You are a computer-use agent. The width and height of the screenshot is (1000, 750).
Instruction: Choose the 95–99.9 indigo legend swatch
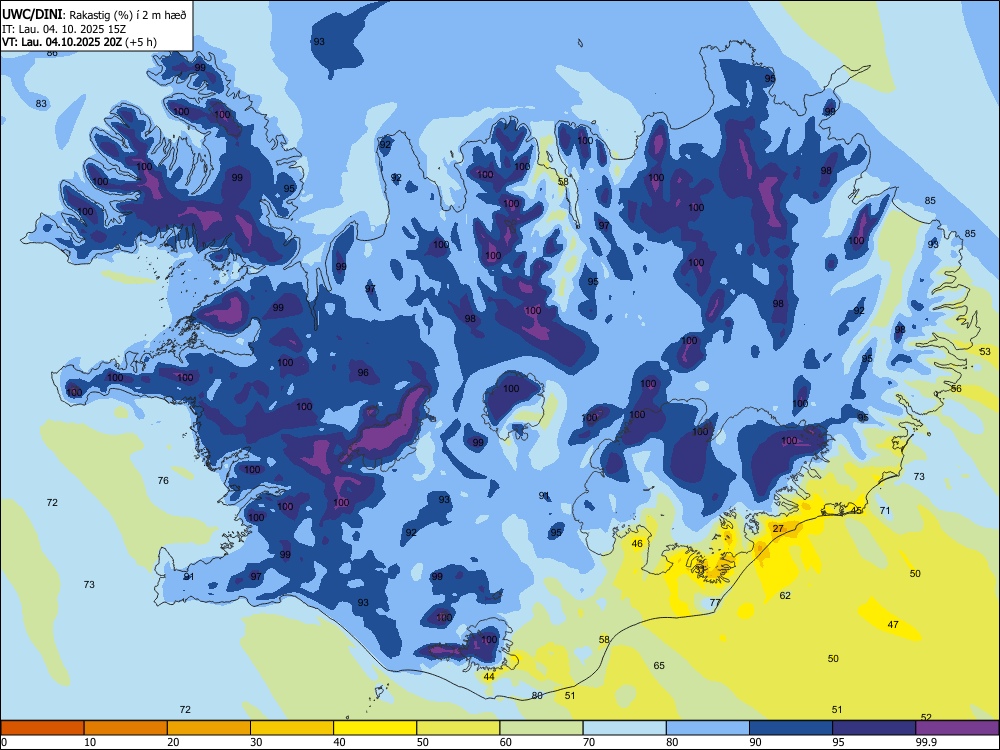coord(874,728)
